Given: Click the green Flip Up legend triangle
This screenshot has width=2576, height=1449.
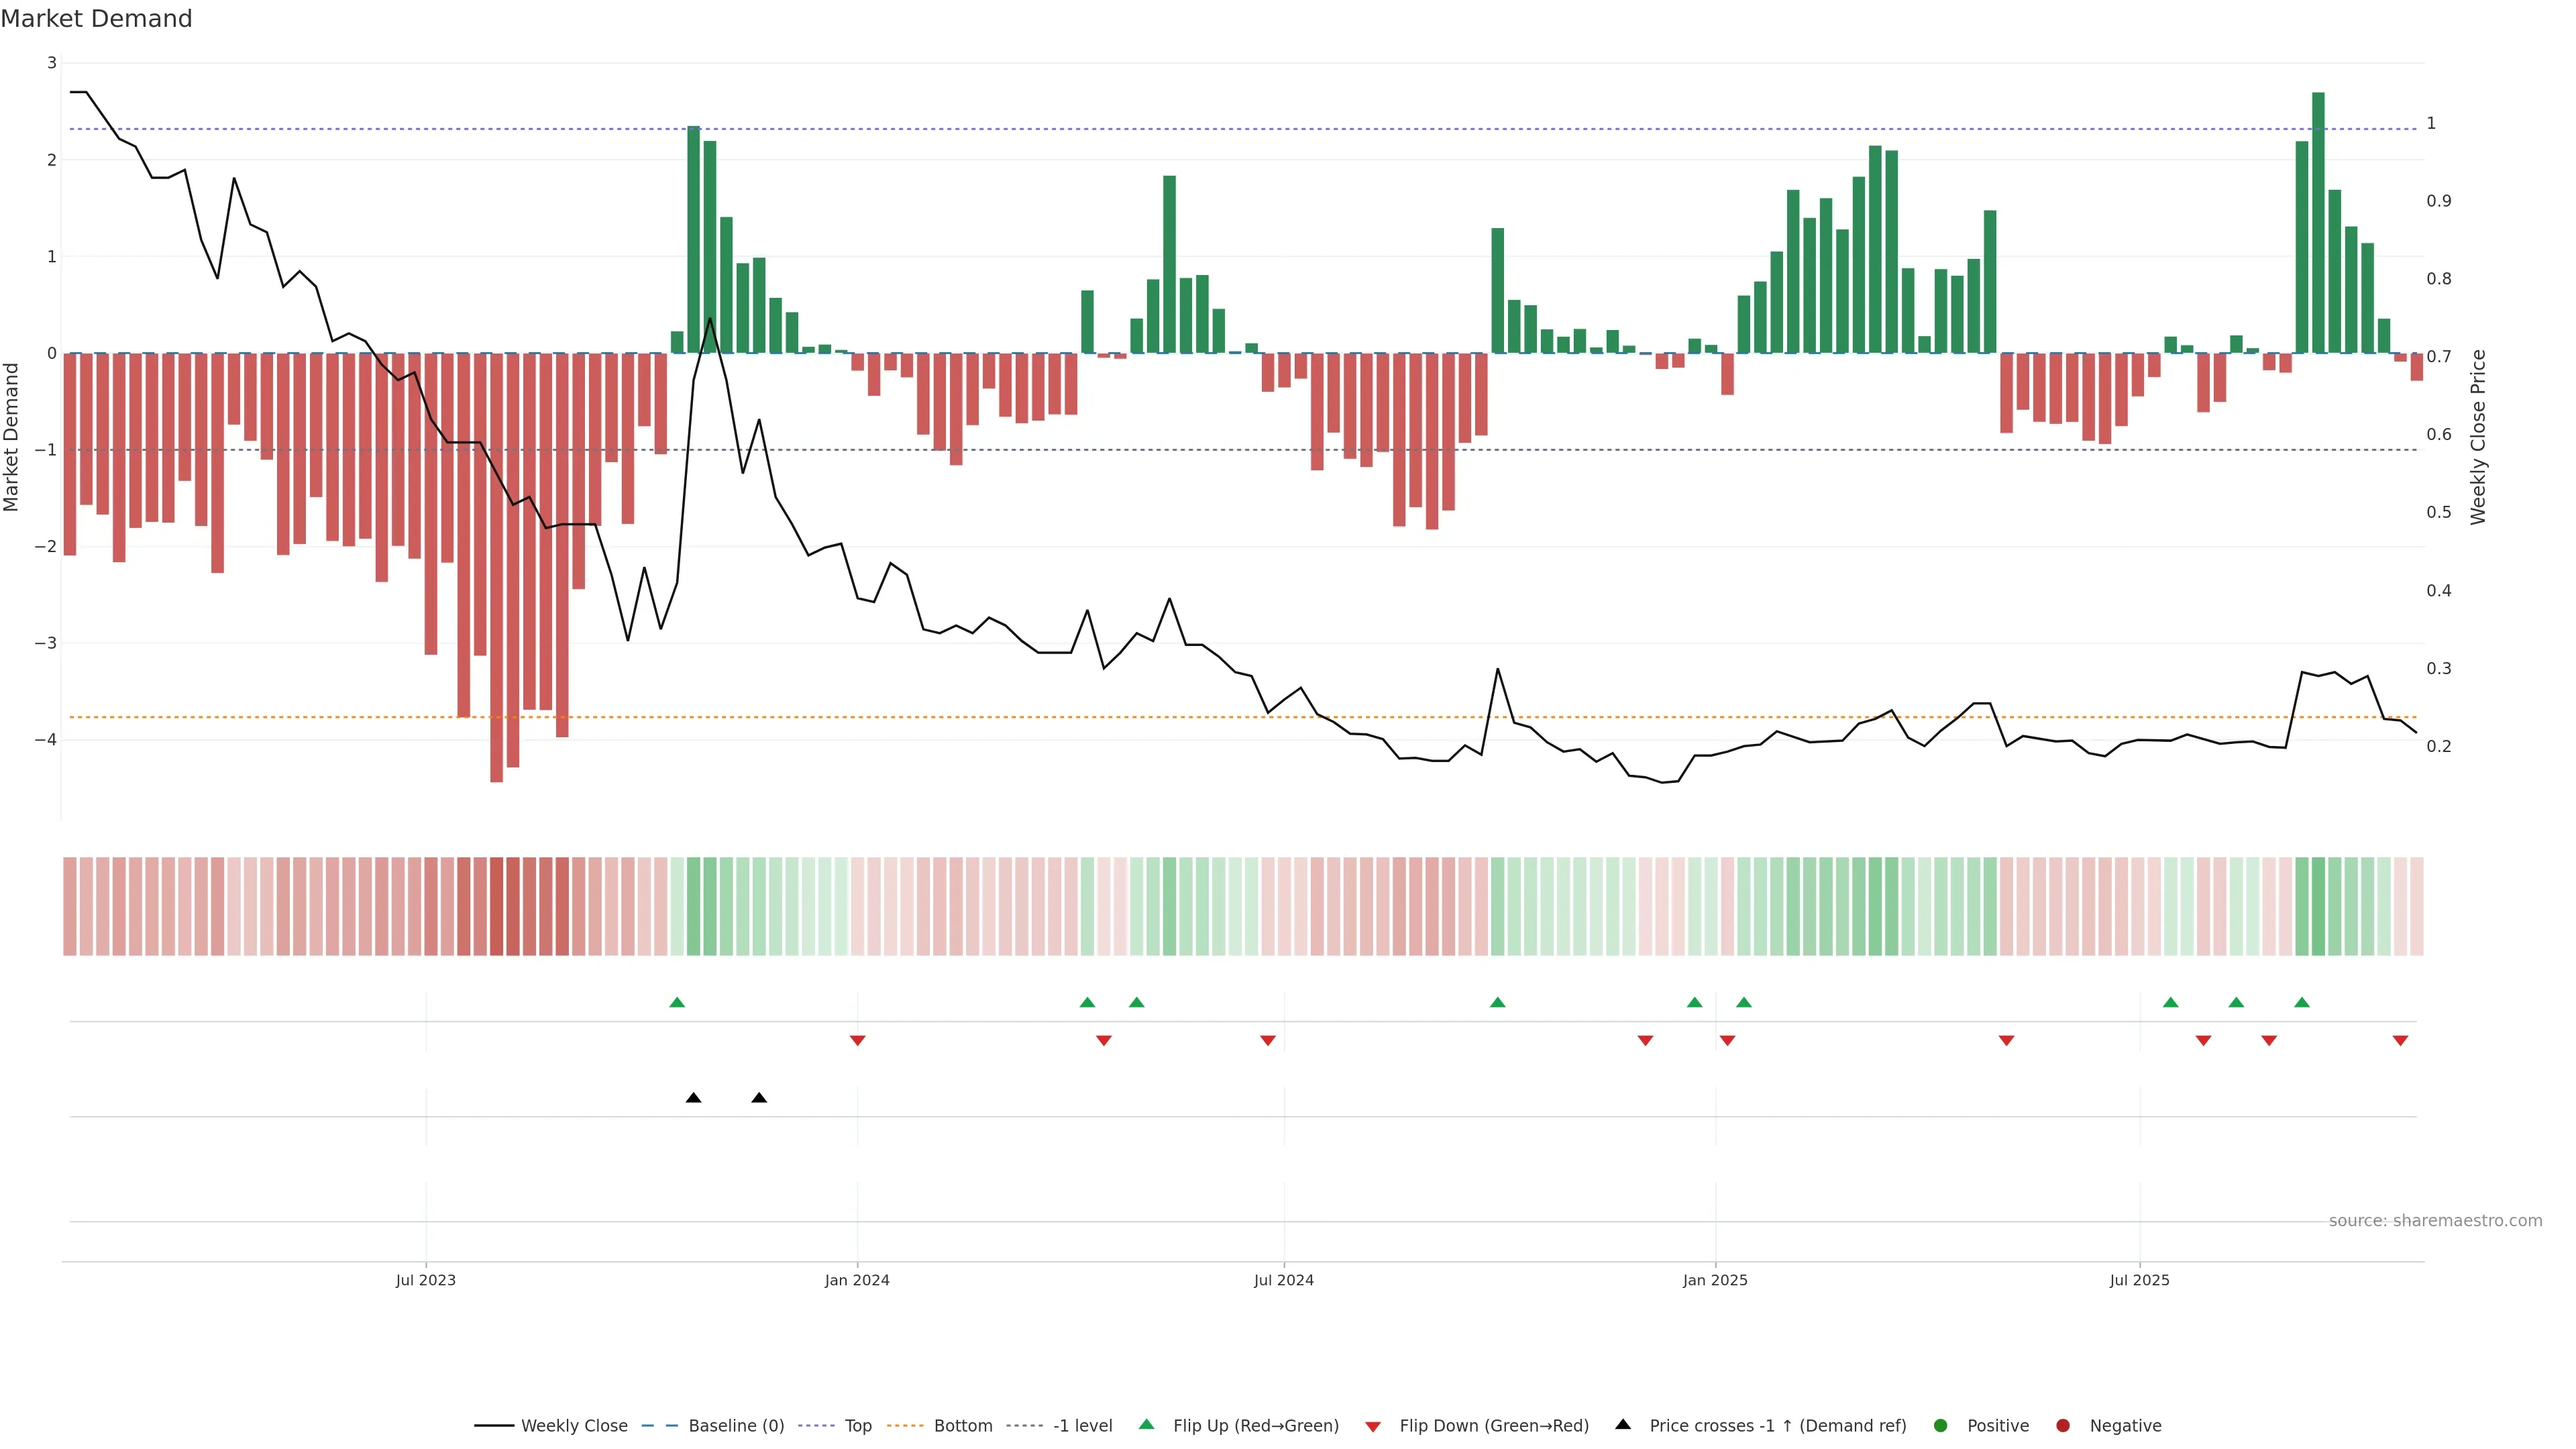Looking at the screenshot, I should pos(1146,1425).
